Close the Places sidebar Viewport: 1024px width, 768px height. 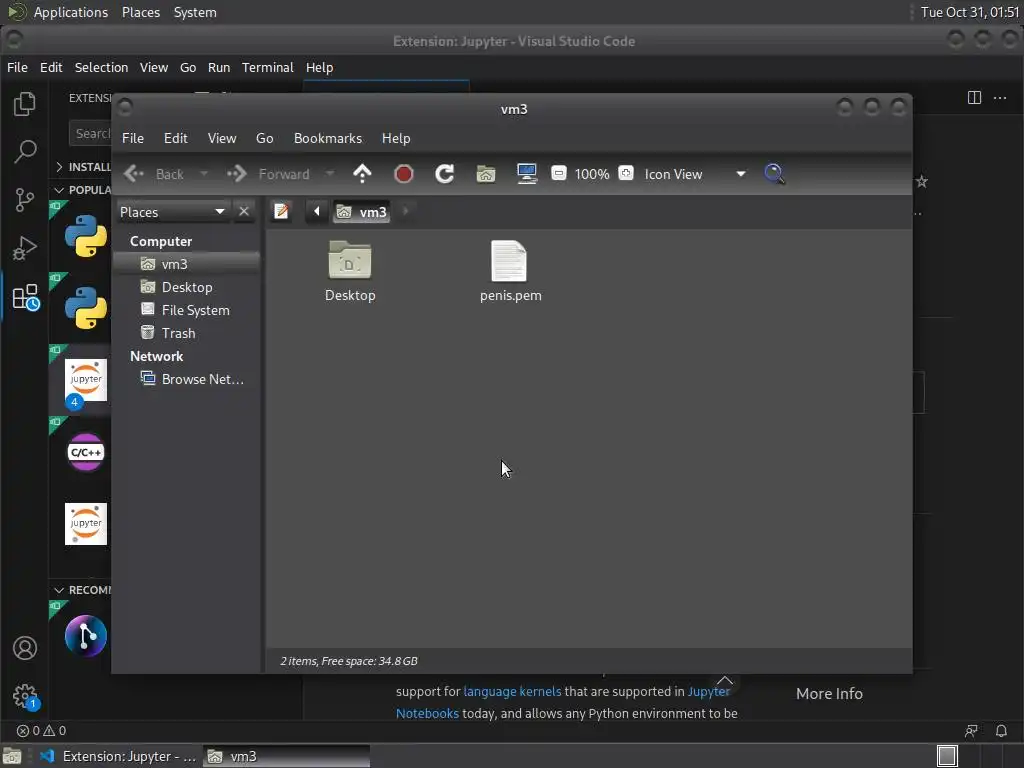coord(244,212)
